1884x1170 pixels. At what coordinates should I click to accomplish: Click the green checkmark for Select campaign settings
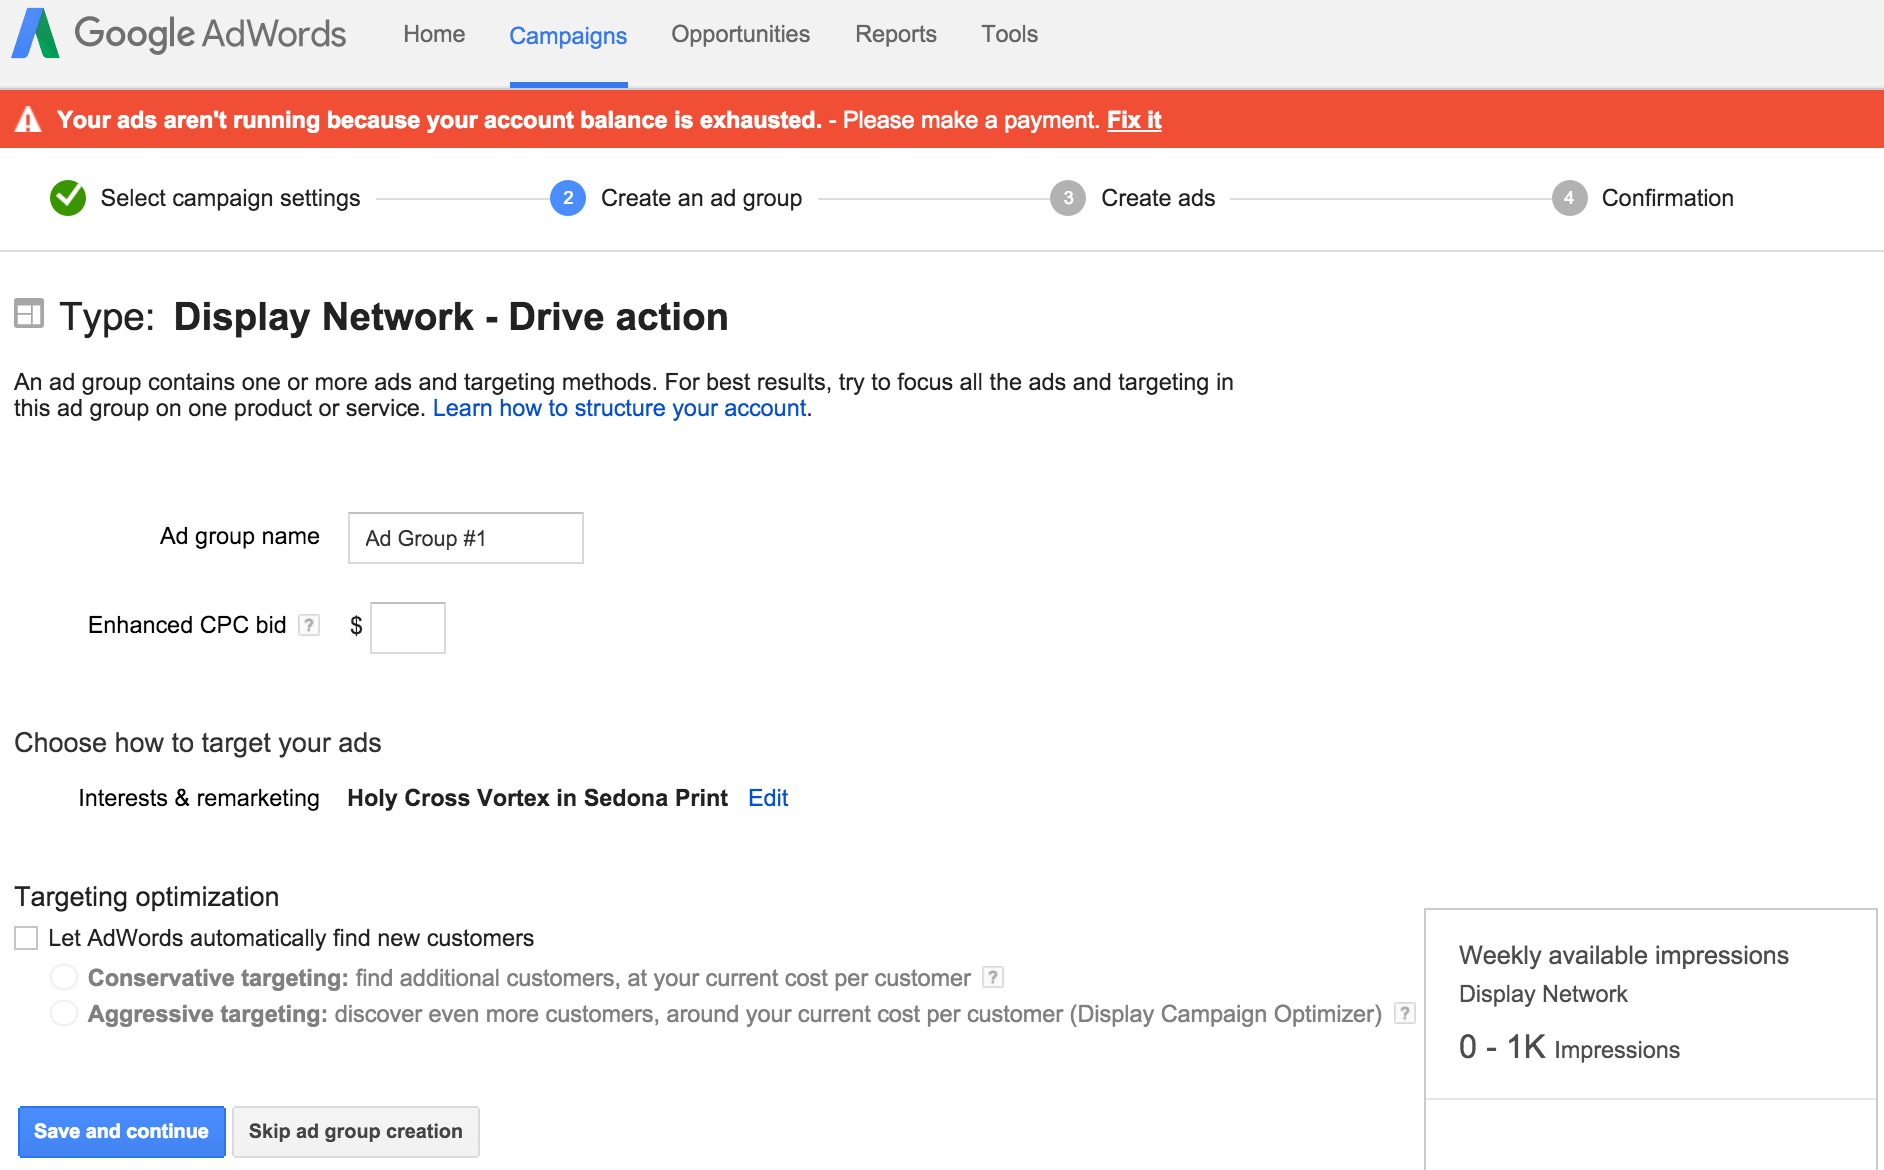67,198
